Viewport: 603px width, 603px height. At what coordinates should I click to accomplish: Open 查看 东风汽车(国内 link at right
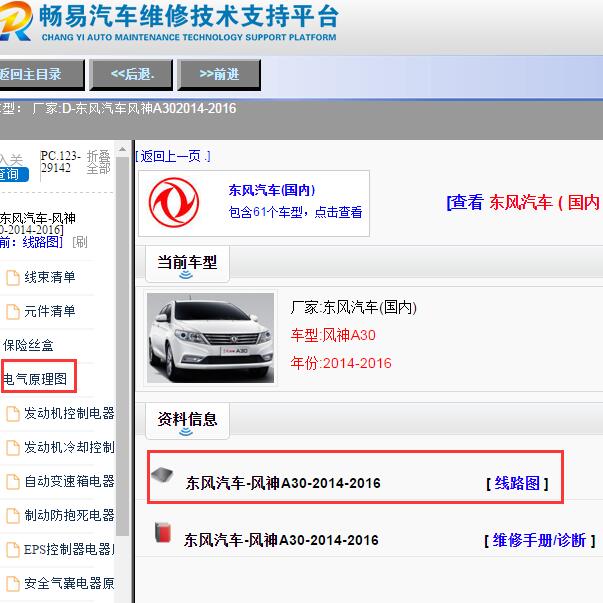tap(524, 202)
